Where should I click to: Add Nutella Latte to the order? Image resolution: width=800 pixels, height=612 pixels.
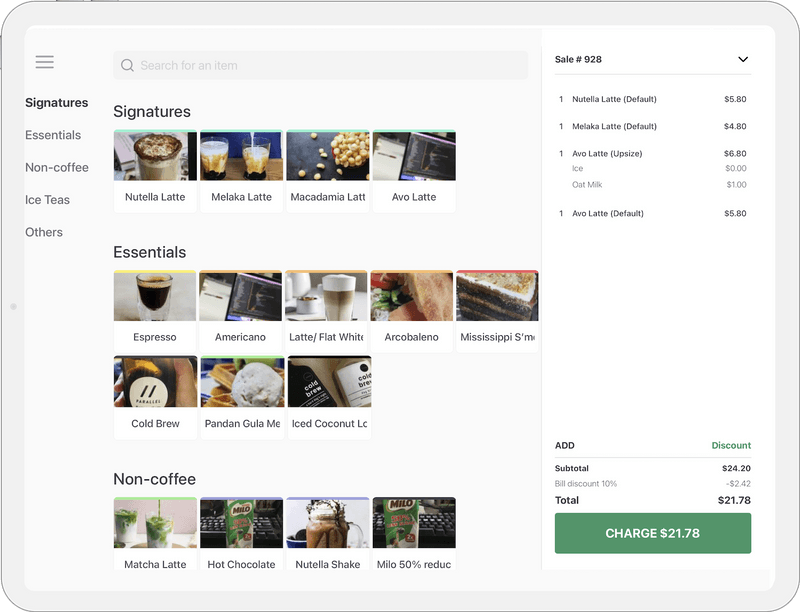[154, 168]
